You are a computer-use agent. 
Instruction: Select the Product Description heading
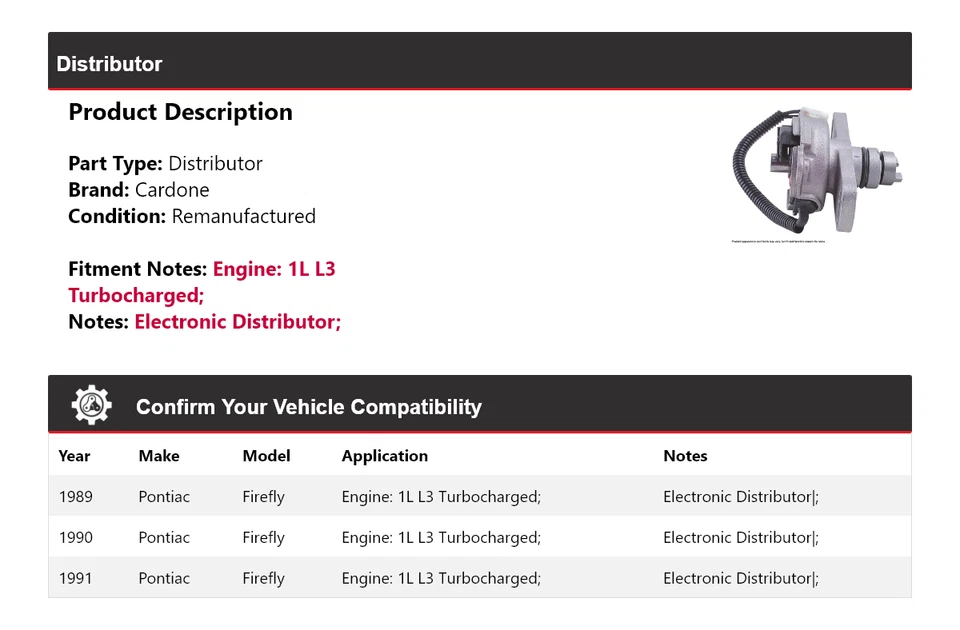point(180,112)
